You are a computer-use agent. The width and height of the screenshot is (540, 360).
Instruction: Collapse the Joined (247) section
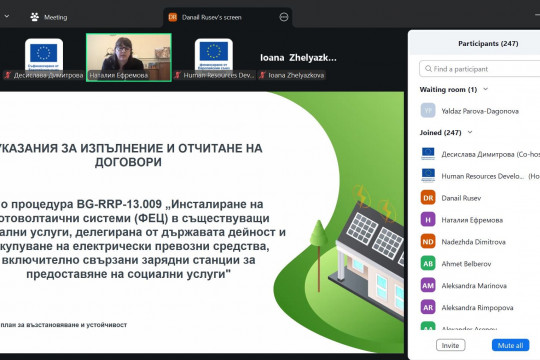tap(470, 132)
